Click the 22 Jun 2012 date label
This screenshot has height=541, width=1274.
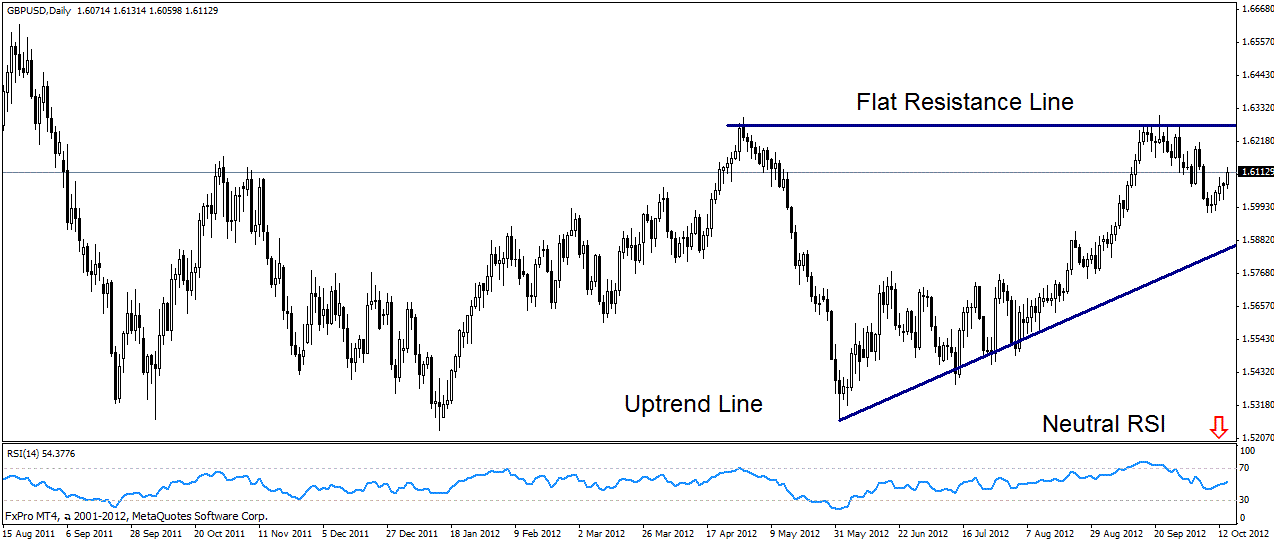[x=923, y=533]
